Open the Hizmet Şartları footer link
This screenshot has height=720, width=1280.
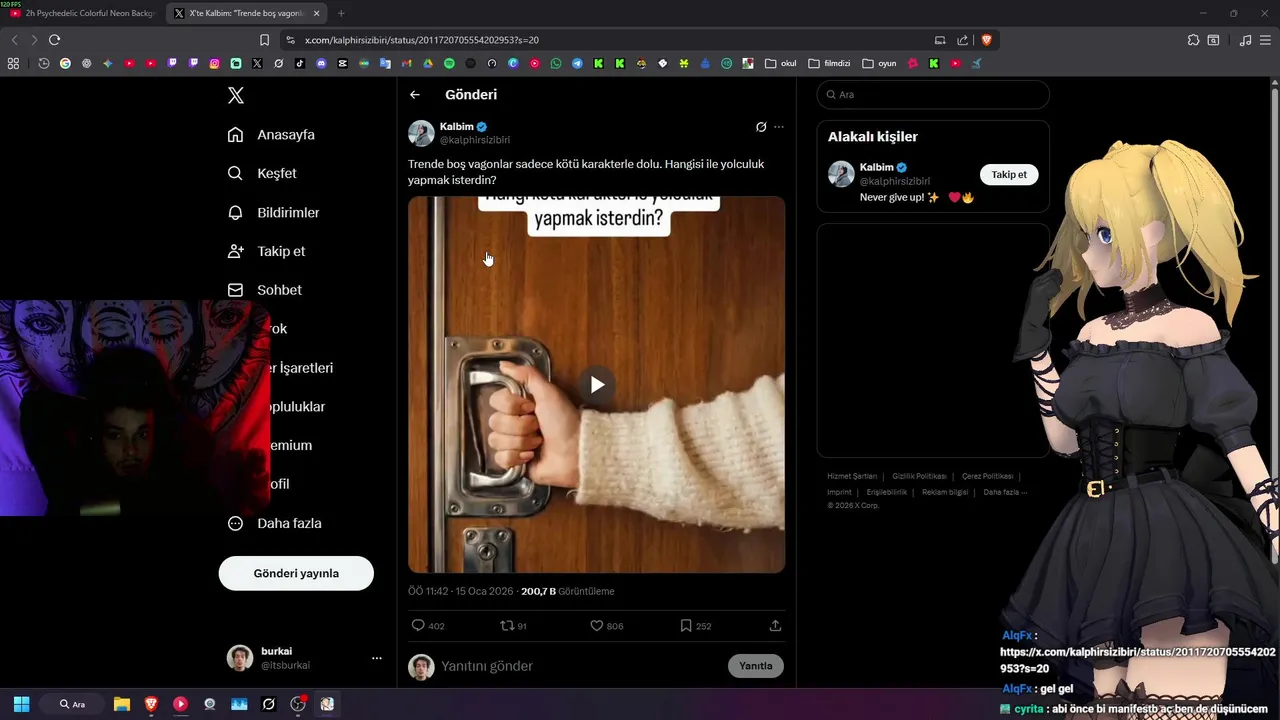click(x=852, y=476)
